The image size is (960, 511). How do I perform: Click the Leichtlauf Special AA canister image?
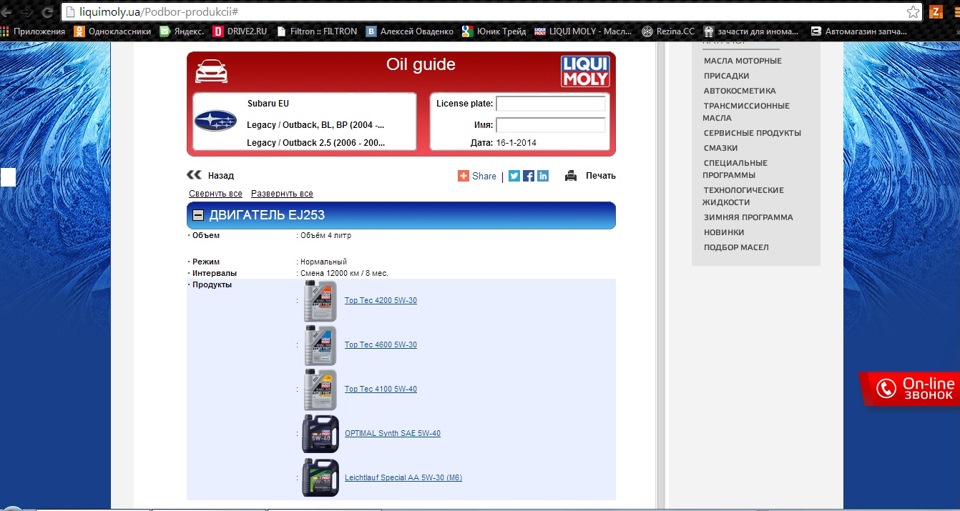[320, 477]
